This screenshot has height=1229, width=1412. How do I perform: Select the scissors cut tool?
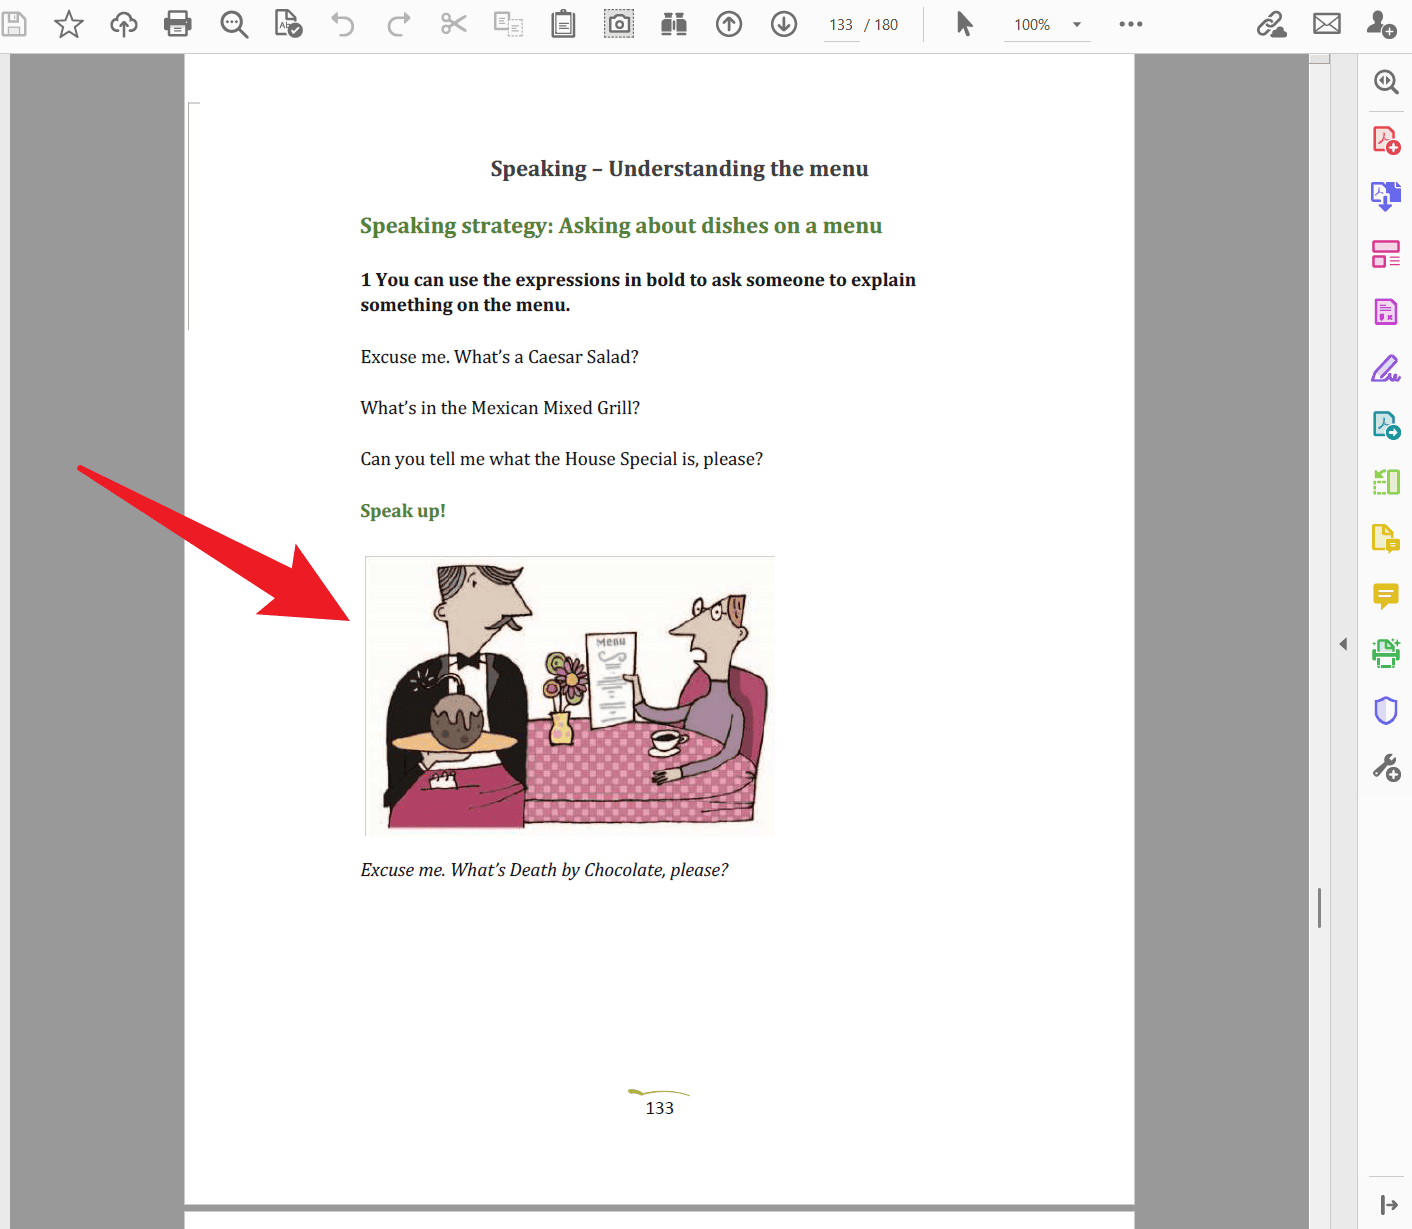pos(454,24)
